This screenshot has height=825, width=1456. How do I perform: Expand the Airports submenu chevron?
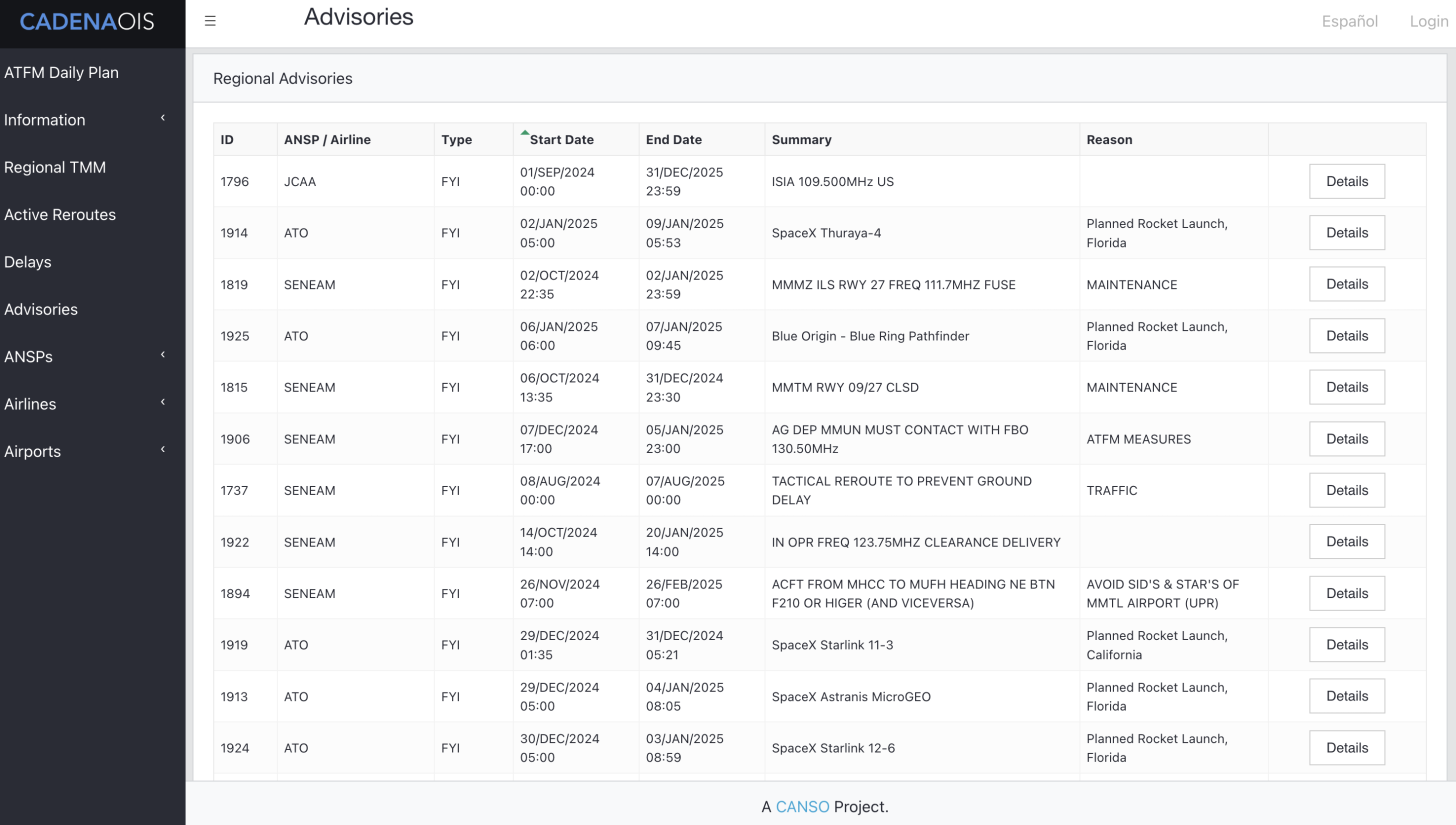pyautogui.click(x=162, y=452)
